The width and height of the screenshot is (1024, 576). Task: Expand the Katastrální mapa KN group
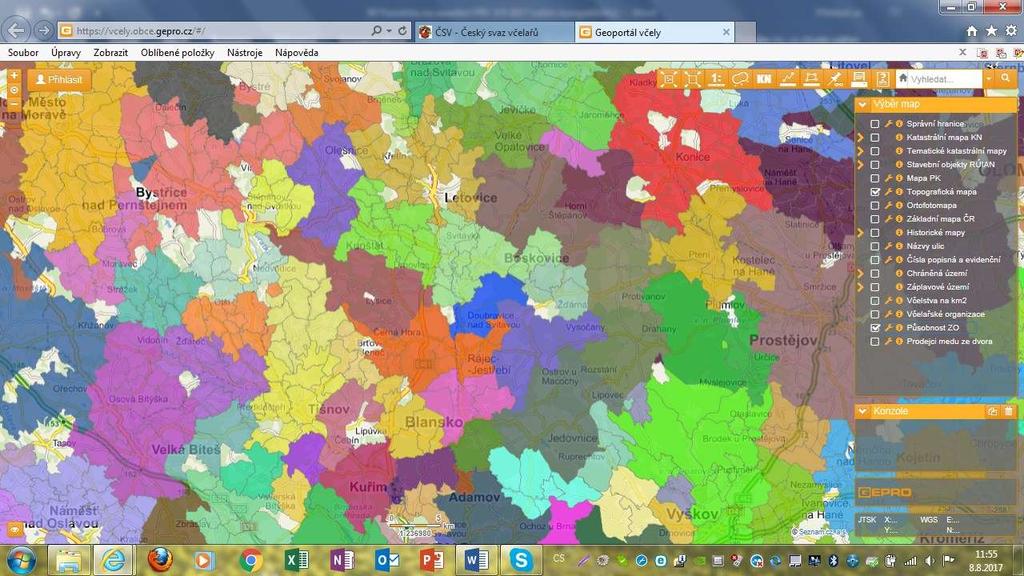point(861,138)
